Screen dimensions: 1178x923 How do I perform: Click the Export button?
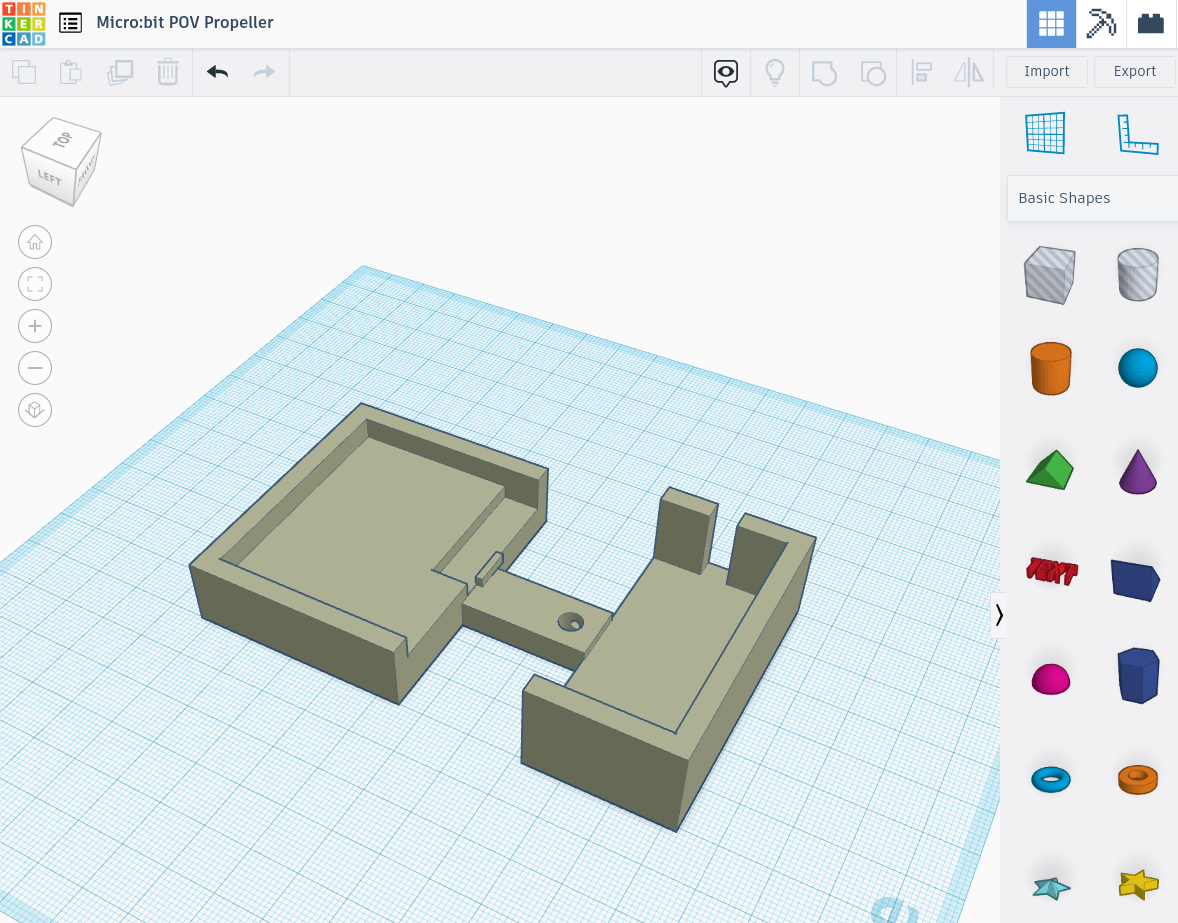tap(1134, 71)
